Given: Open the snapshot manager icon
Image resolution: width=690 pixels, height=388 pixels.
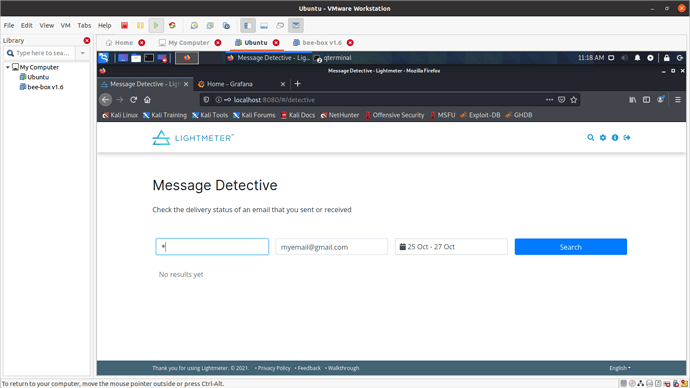Looking at the screenshot, I should (x=226, y=26).
